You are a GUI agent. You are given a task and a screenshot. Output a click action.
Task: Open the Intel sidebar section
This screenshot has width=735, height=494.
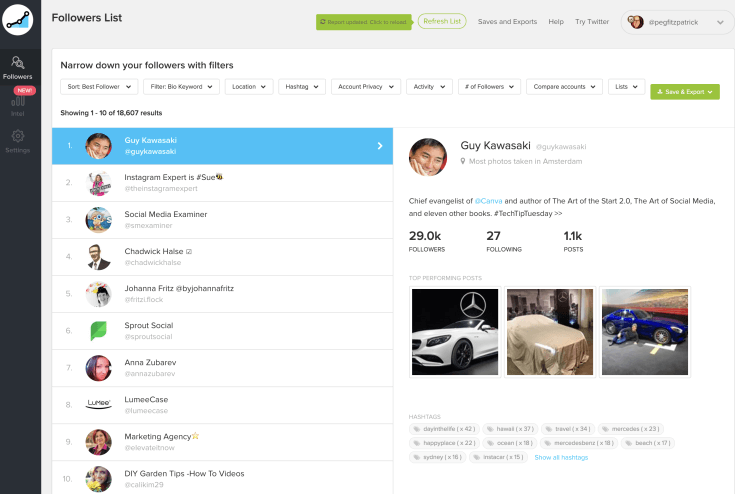[x=18, y=105]
